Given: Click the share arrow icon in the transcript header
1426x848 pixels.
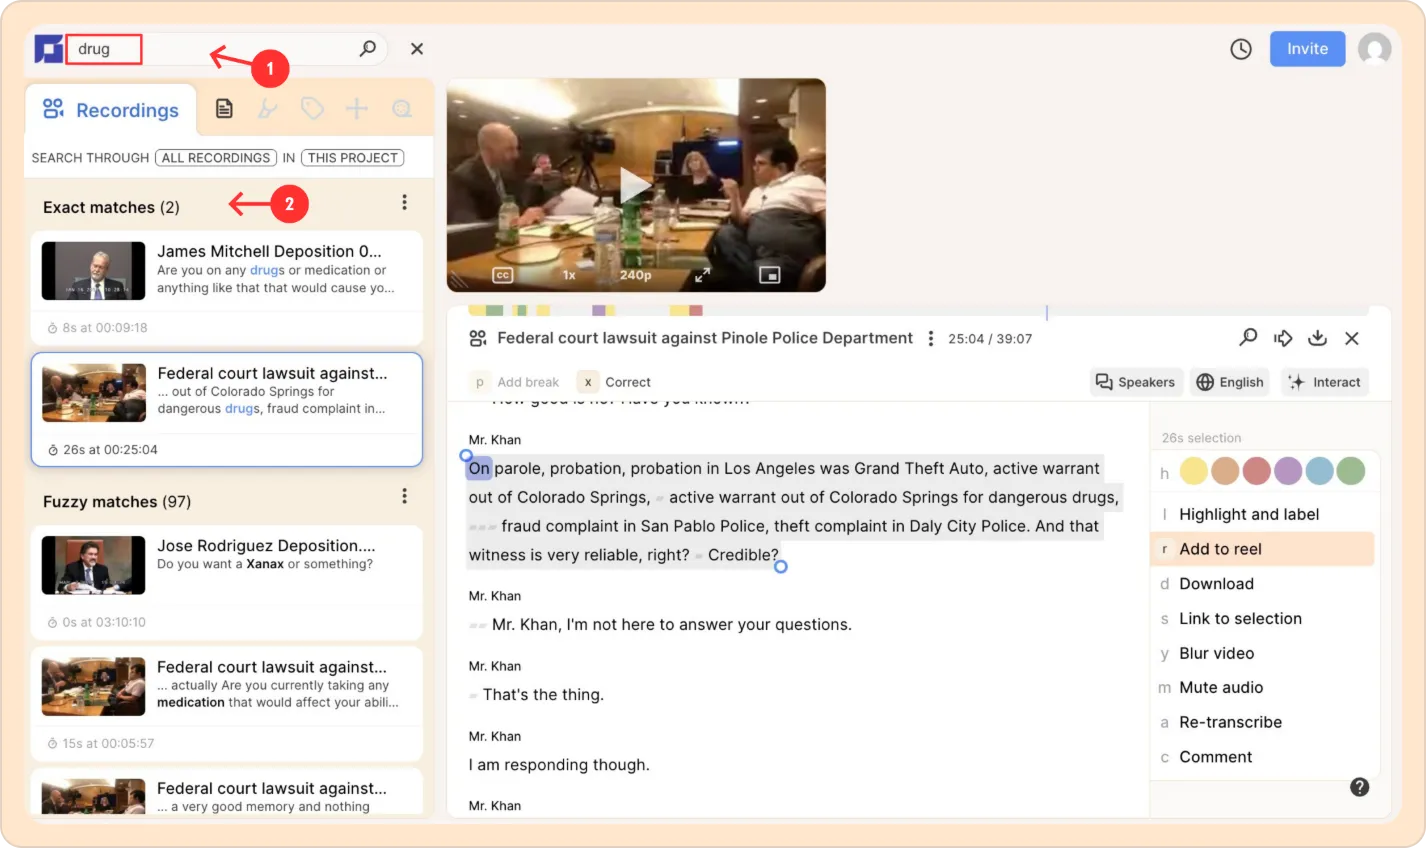Looking at the screenshot, I should pos(1283,338).
